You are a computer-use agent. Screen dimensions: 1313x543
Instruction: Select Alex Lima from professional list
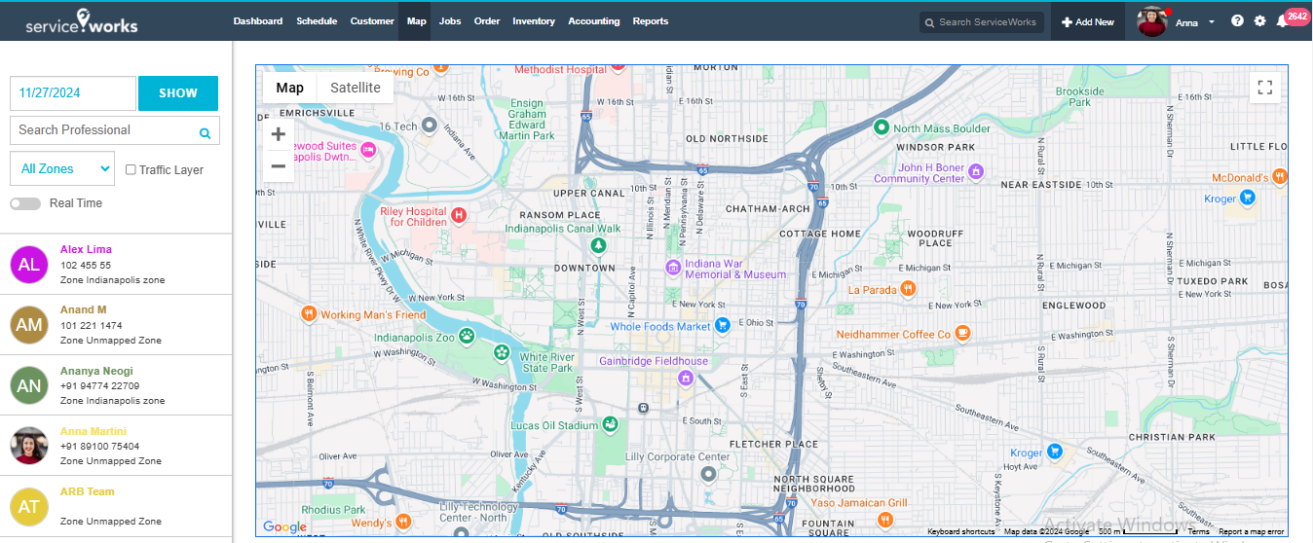coord(116,265)
